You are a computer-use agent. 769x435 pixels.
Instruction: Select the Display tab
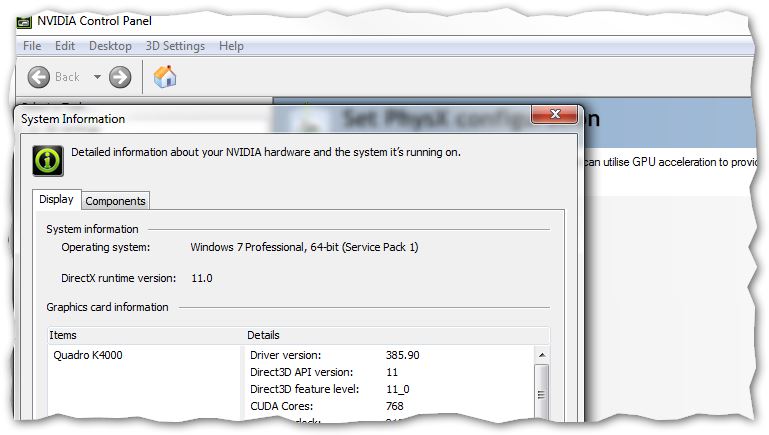click(56, 200)
